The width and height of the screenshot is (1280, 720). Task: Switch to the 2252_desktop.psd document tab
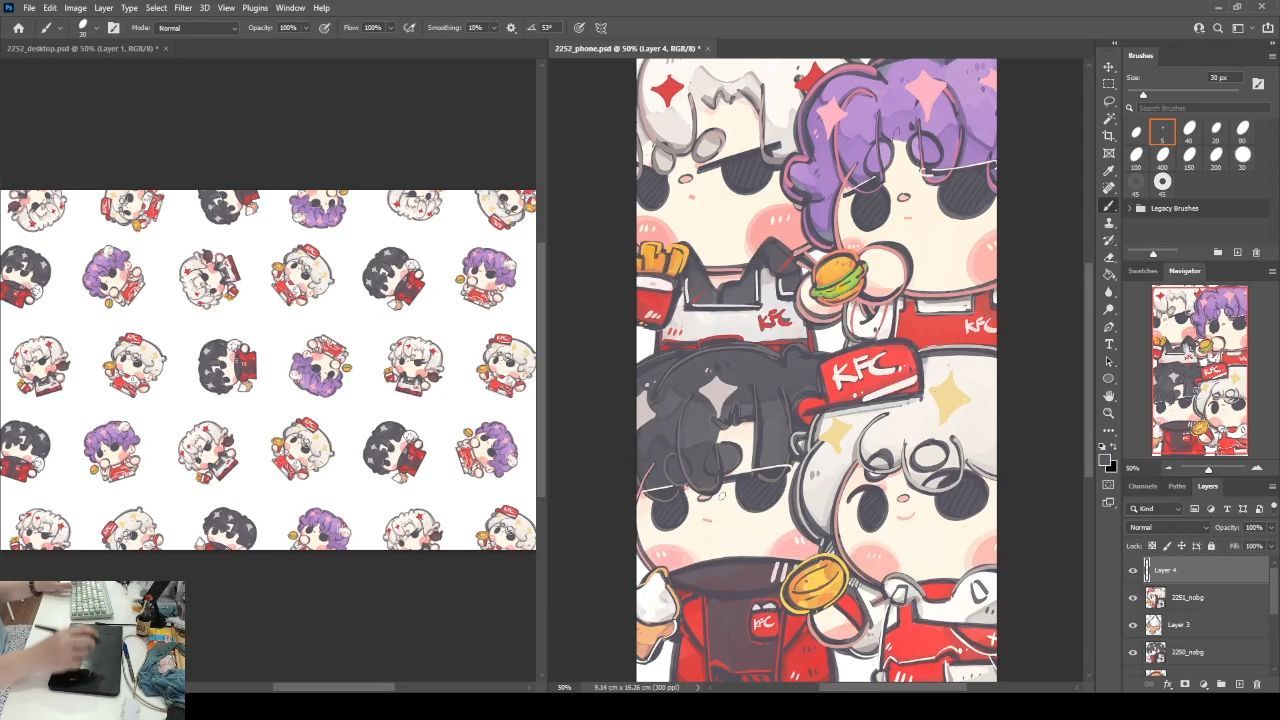(80, 48)
